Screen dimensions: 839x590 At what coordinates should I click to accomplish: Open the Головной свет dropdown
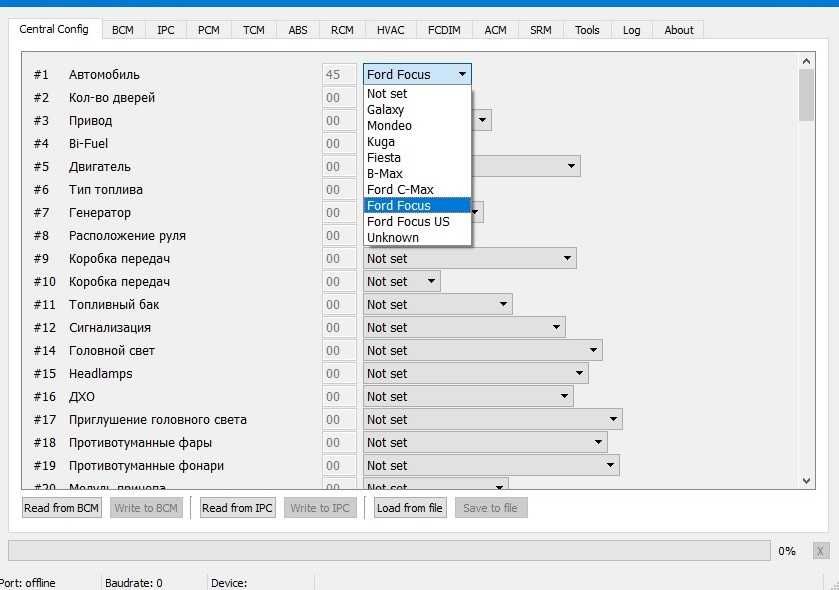tap(483, 350)
